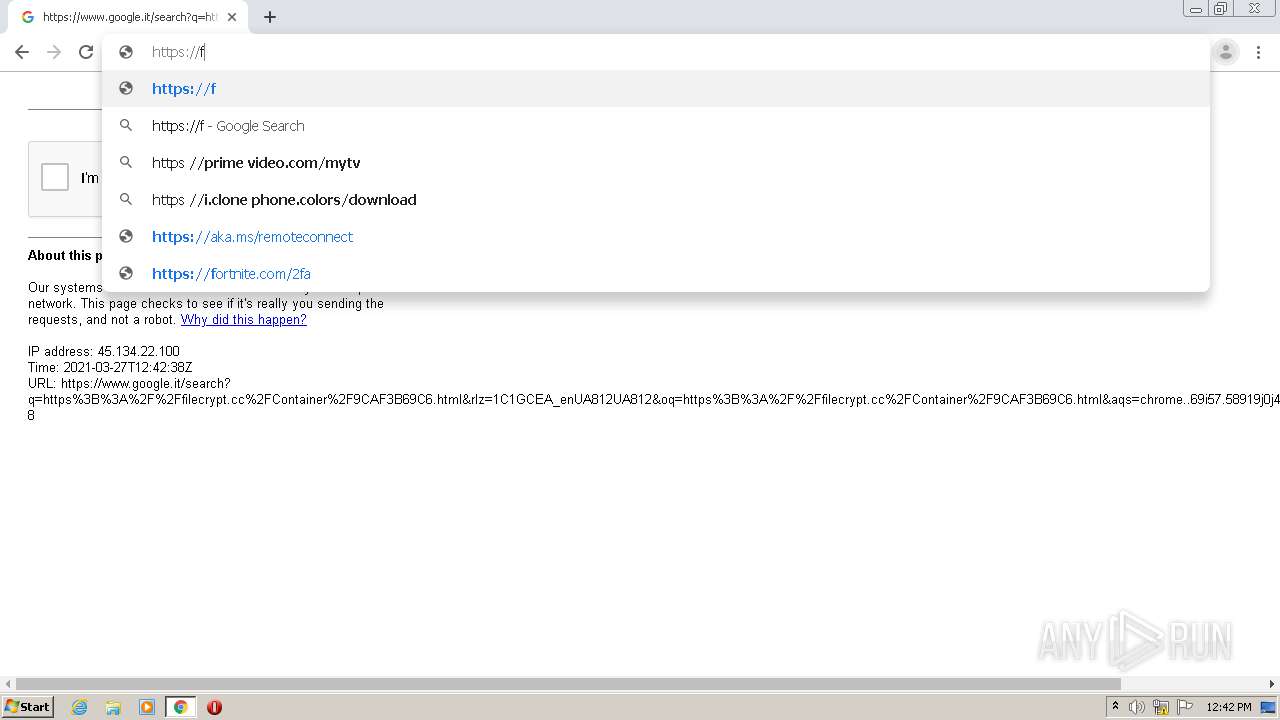
Task: Click the browser back arrow
Action: pos(22,52)
